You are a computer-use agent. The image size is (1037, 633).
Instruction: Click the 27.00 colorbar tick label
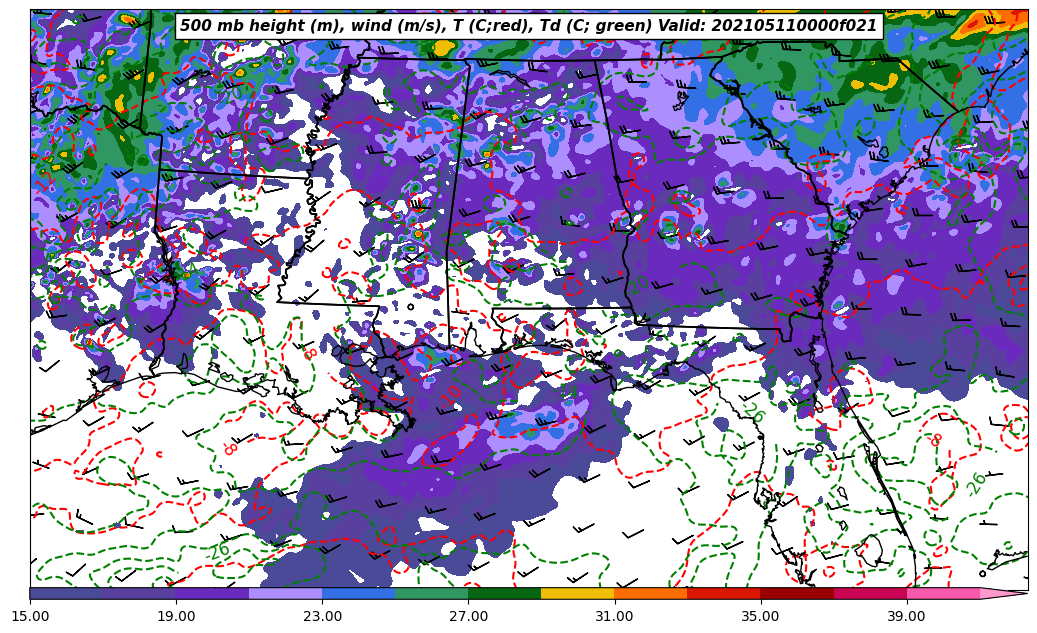click(469, 616)
